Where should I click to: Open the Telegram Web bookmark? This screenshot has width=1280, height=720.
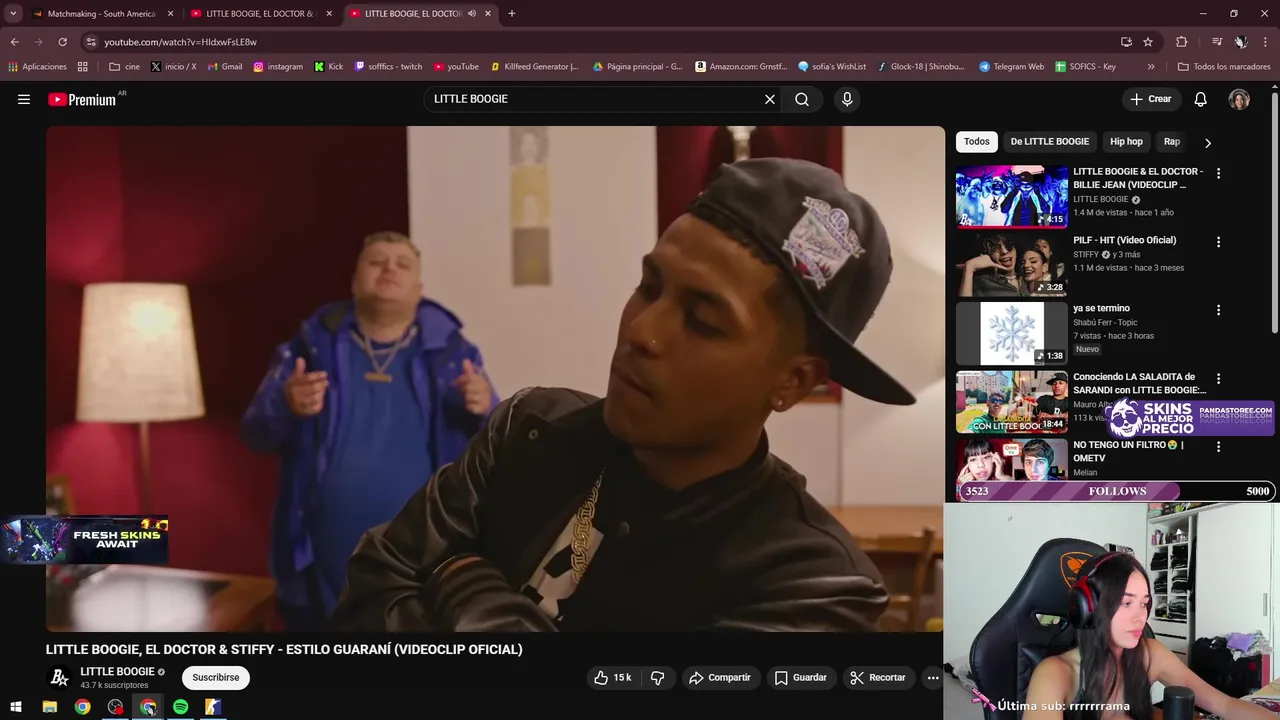[x=1011, y=67]
